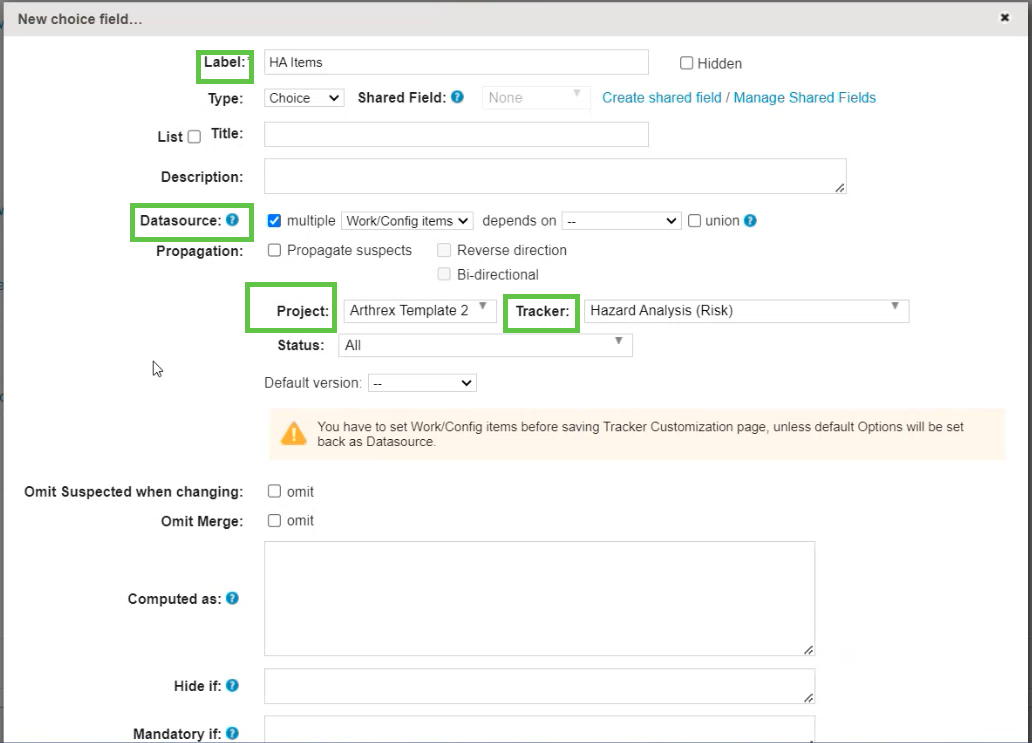
Task: Open the Create shared field link
Action: pyautogui.click(x=661, y=97)
